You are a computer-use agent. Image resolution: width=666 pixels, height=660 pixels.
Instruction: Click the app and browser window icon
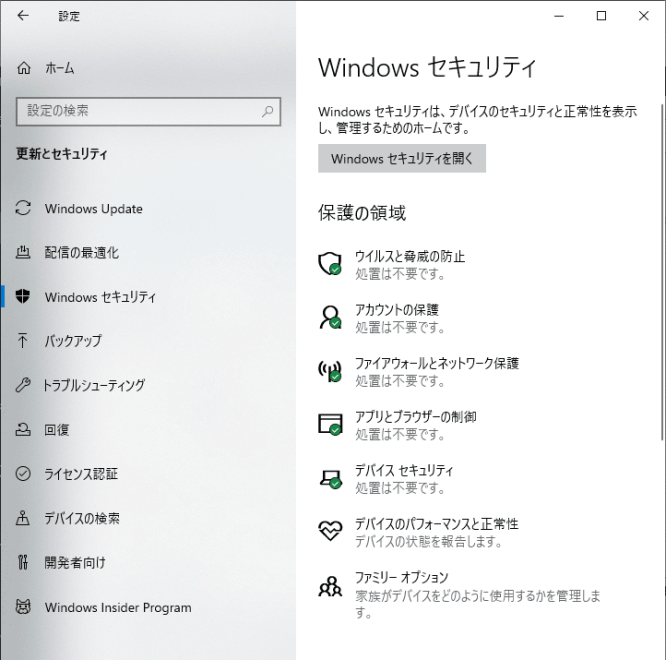[330, 424]
